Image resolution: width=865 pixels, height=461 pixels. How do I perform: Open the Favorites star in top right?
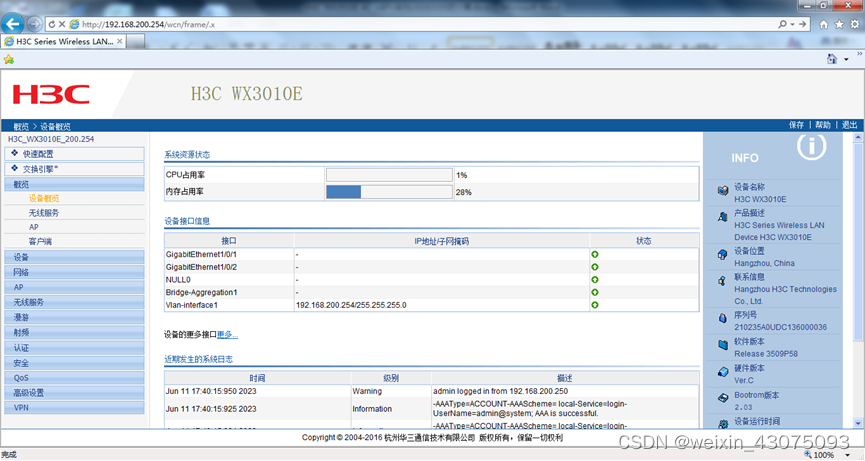839,24
